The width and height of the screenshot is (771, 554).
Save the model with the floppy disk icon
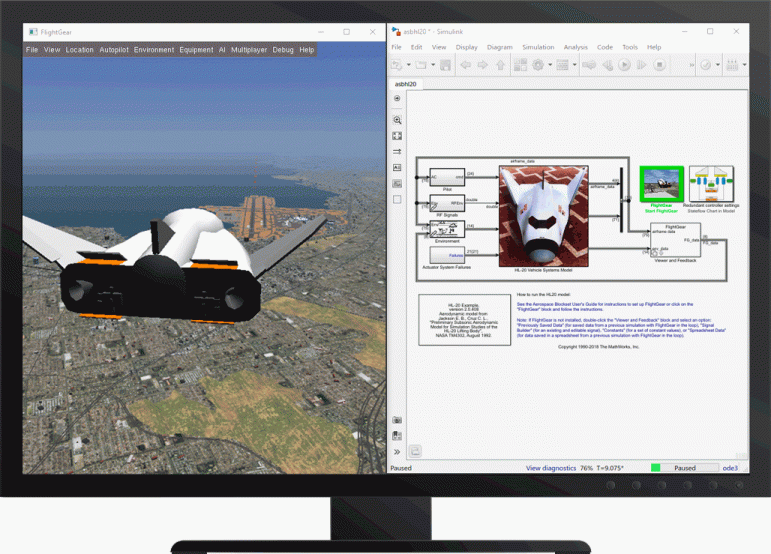pos(445,65)
